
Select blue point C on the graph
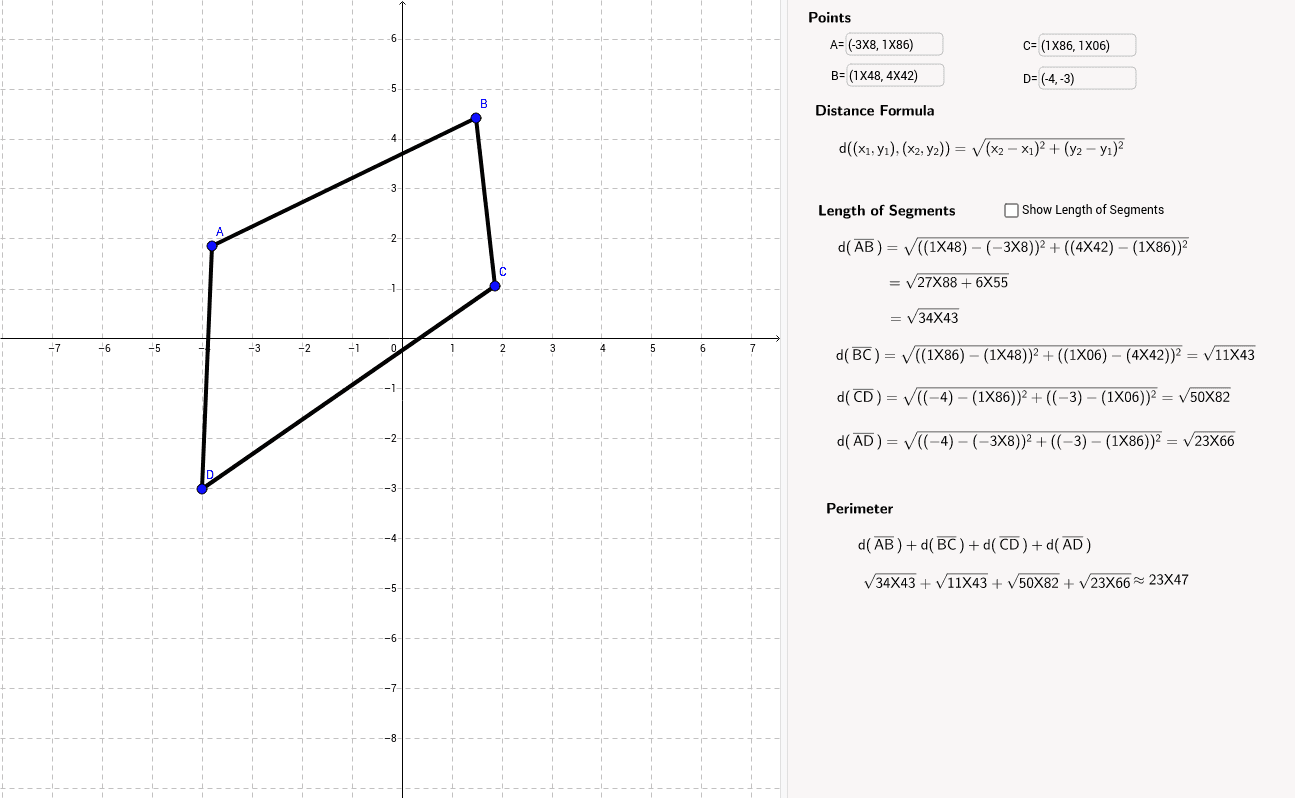tap(495, 286)
